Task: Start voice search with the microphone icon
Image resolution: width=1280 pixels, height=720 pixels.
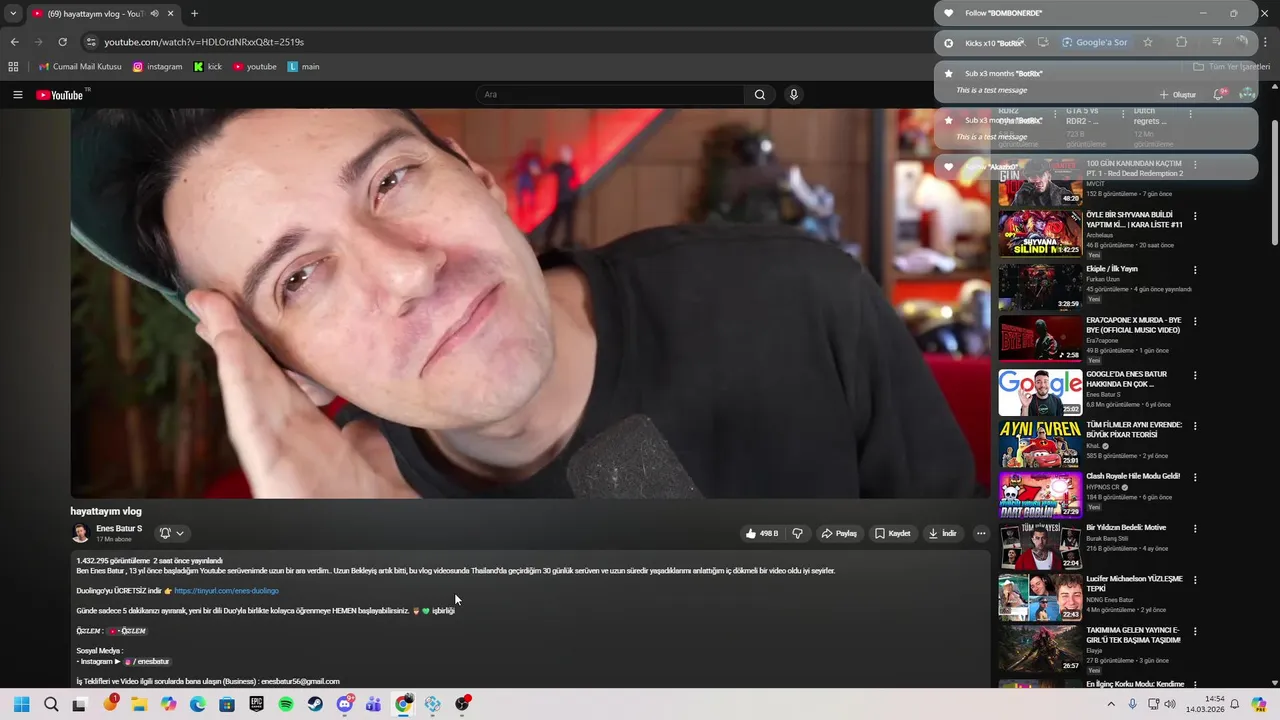Action: pos(794,95)
